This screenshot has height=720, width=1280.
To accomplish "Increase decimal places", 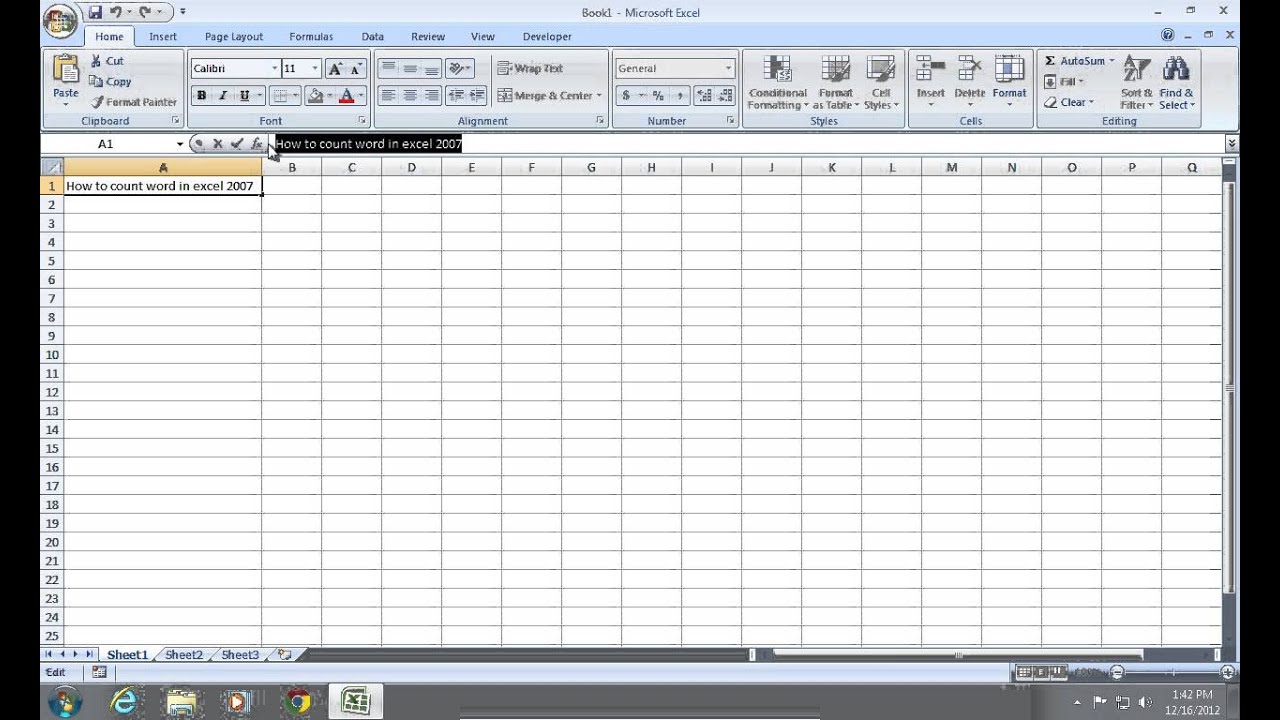I will [703, 96].
